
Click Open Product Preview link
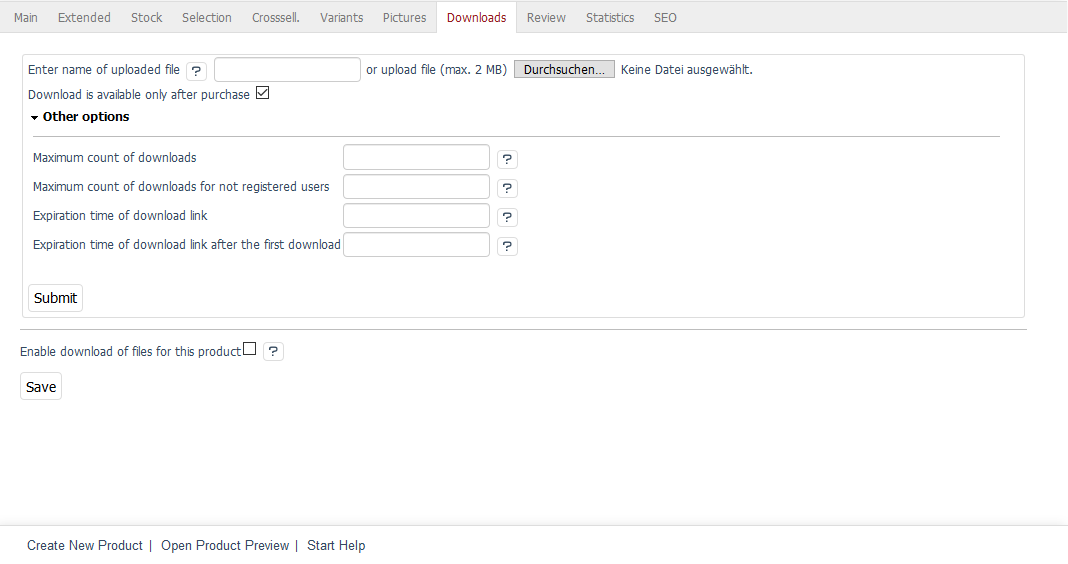click(x=225, y=546)
